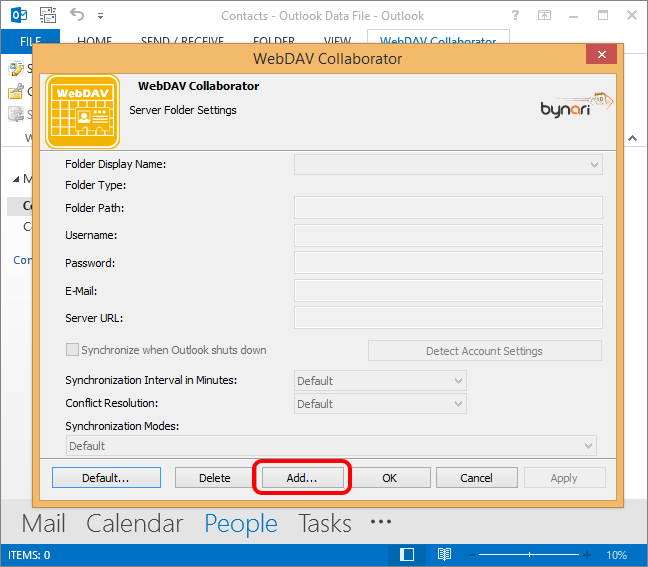Close the WebDAV Collaborator dialog with red X

pyautogui.click(x=601, y=54)
